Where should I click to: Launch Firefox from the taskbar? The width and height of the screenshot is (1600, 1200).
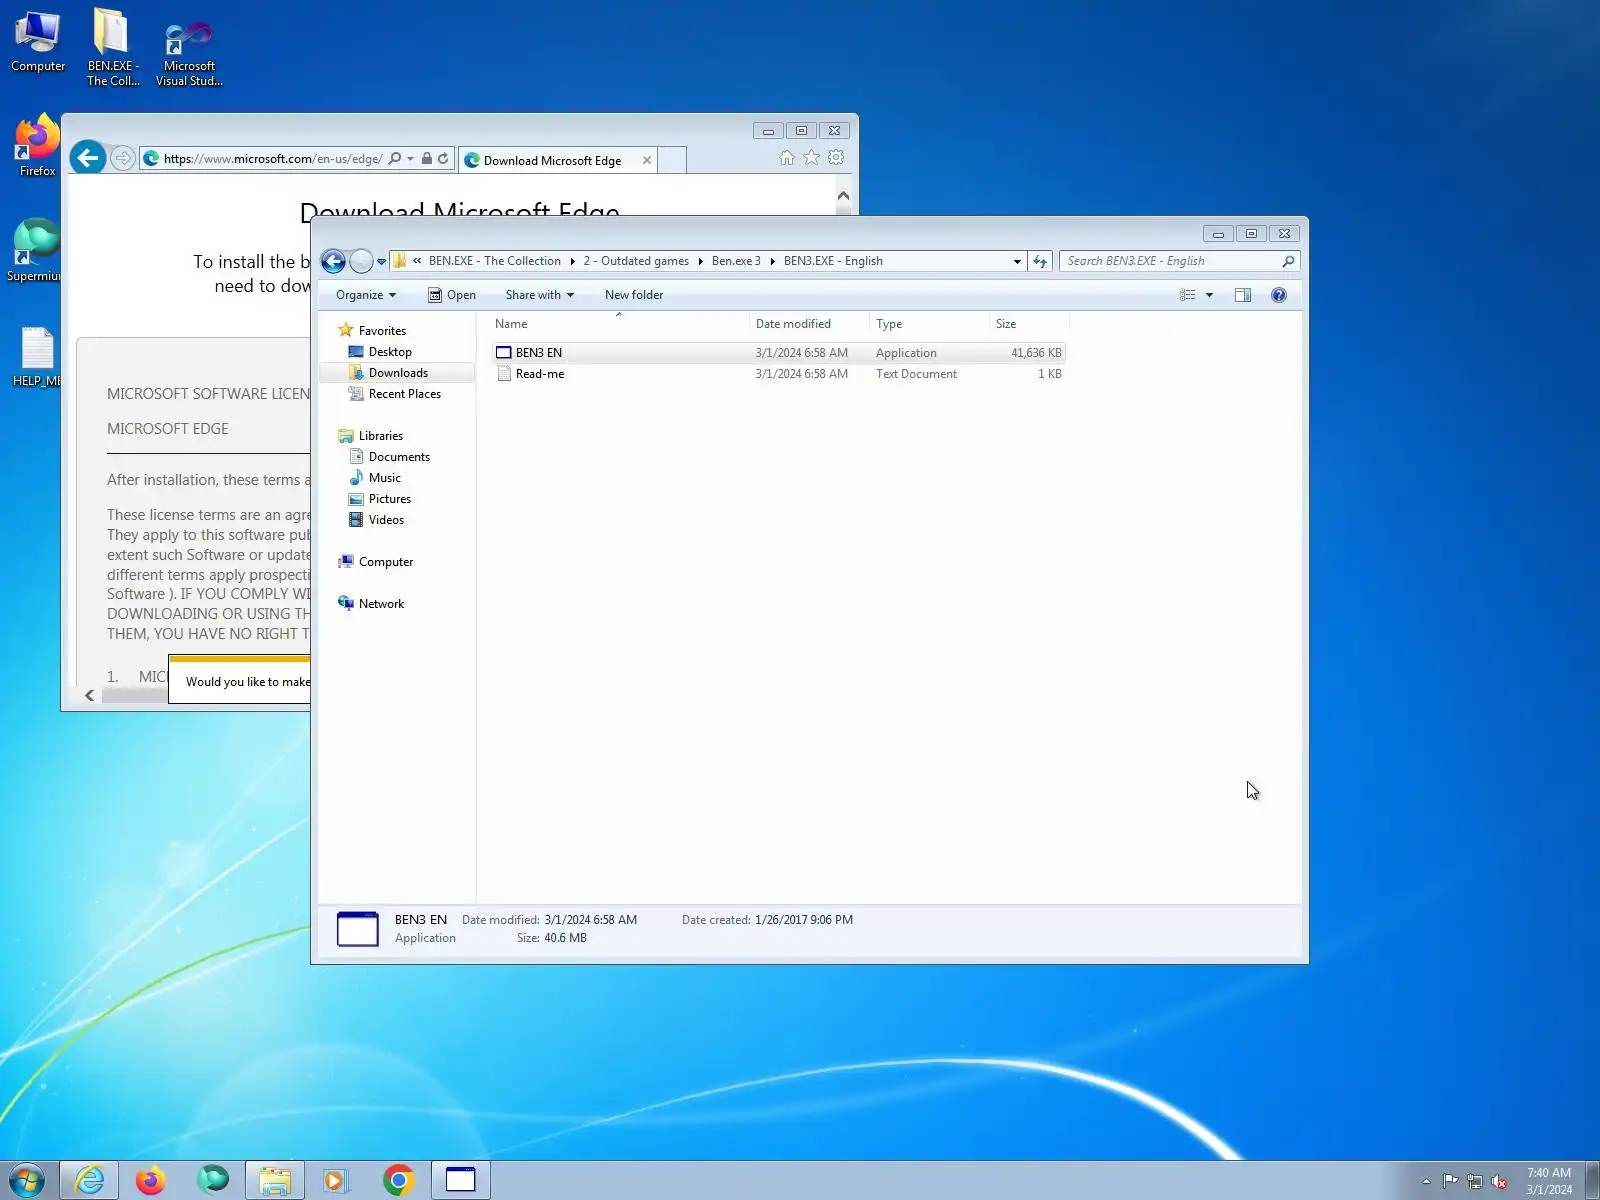click(x=150, y=1181)
